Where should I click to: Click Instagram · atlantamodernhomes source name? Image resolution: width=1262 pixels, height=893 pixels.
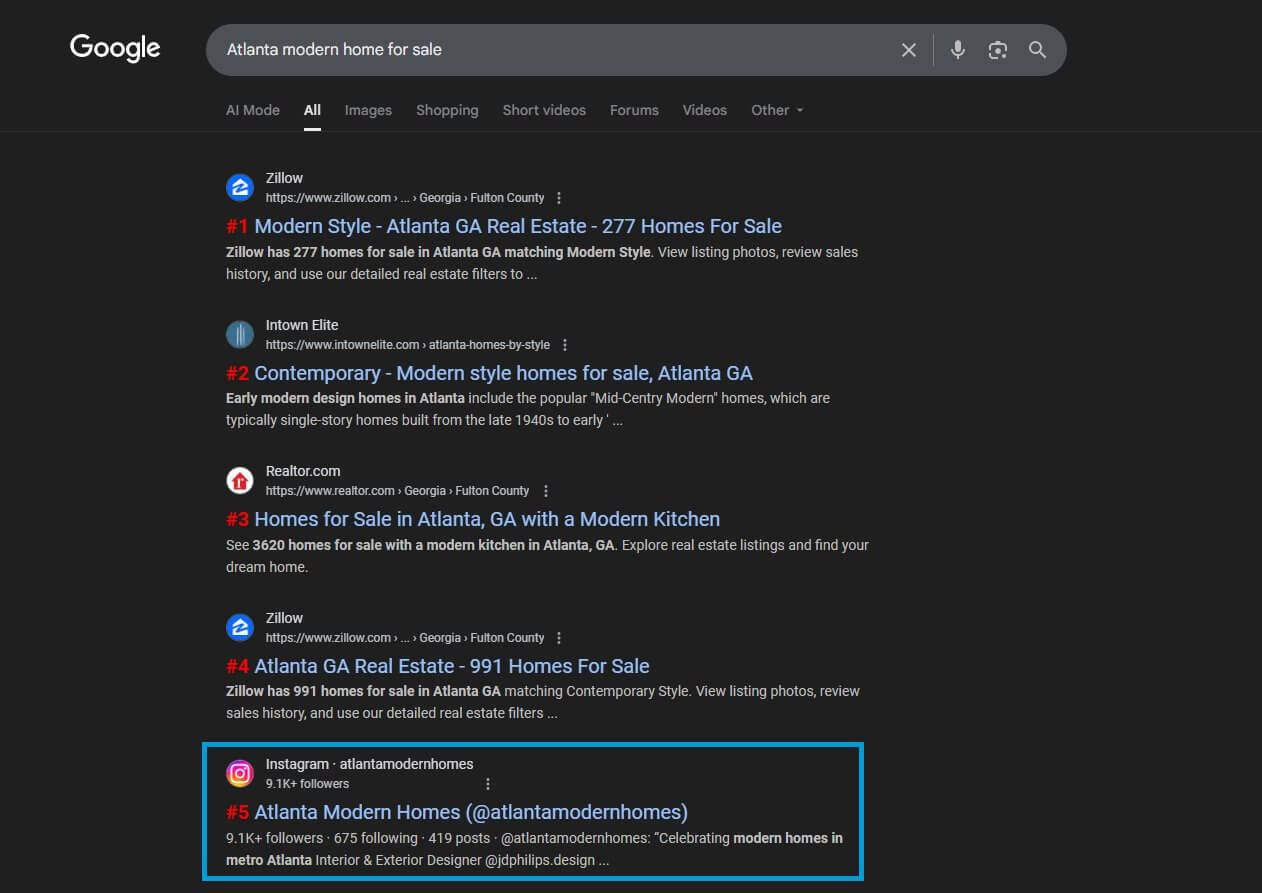pyautogui.click(x=370, y=764)
